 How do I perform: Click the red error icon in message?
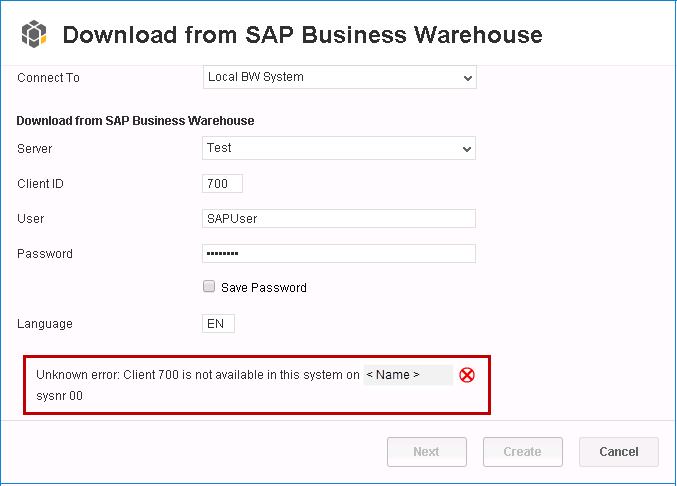467,375
